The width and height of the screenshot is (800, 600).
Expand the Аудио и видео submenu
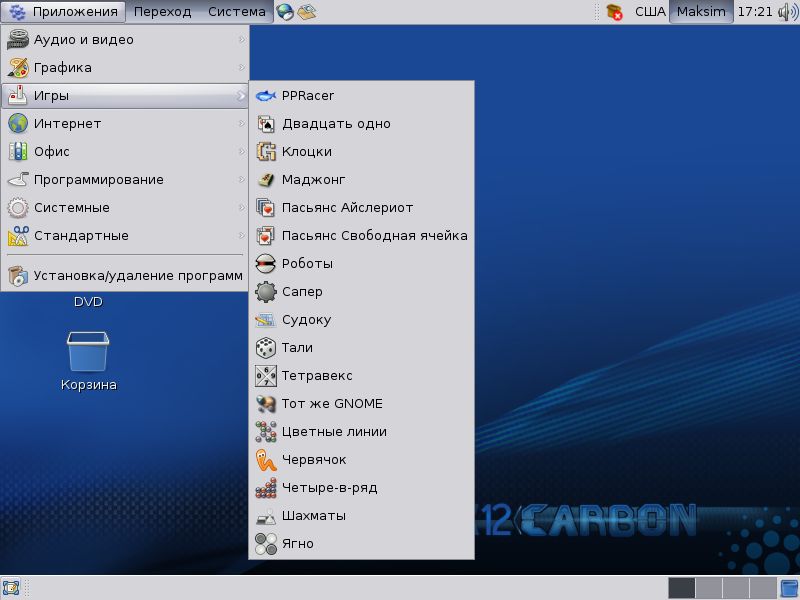(x=124, y=39)
